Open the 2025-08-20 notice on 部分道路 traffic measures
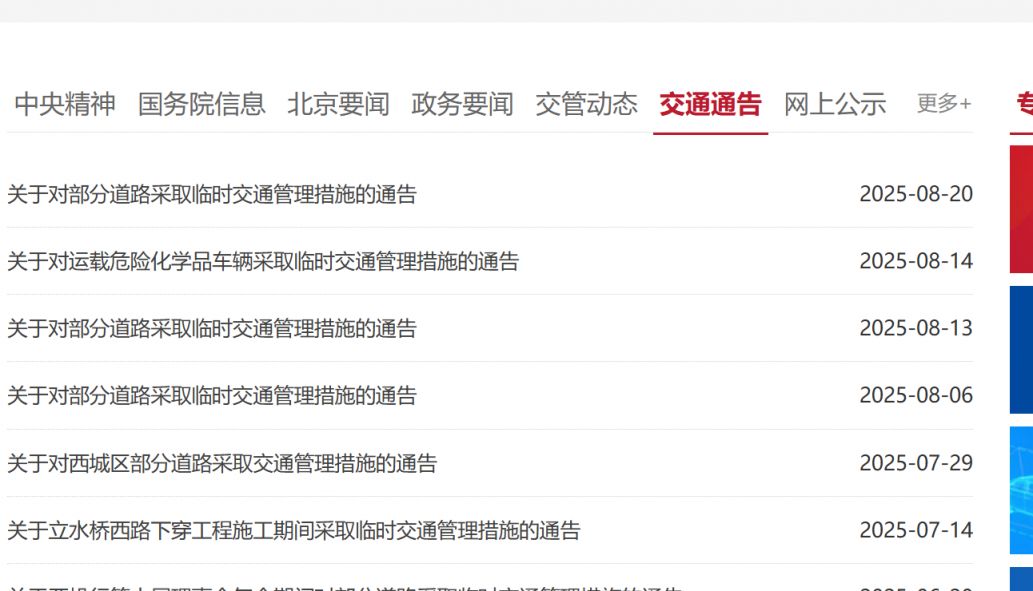 coord(212,194)
